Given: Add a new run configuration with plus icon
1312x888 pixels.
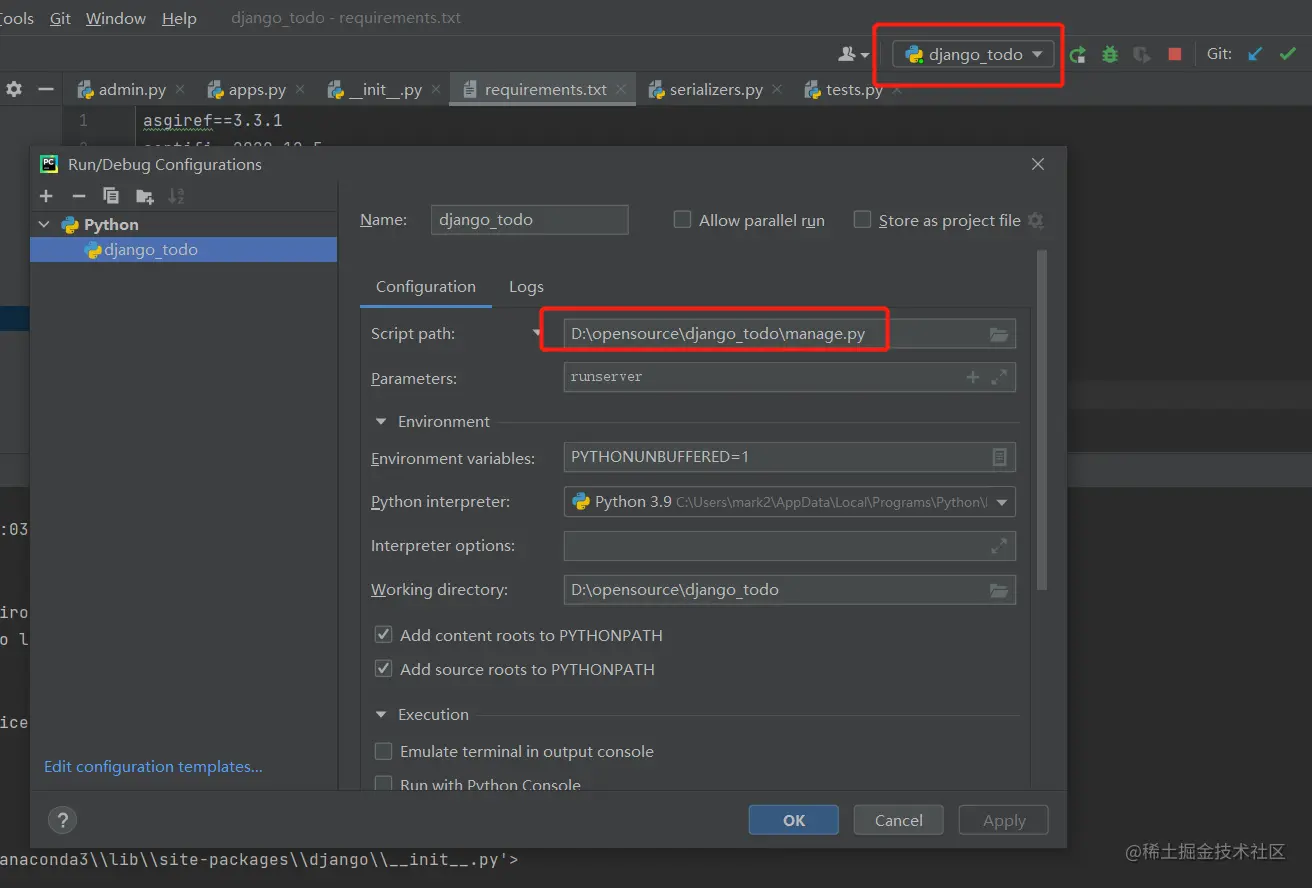Looking at the screenshot, I should tap(46, 196).
